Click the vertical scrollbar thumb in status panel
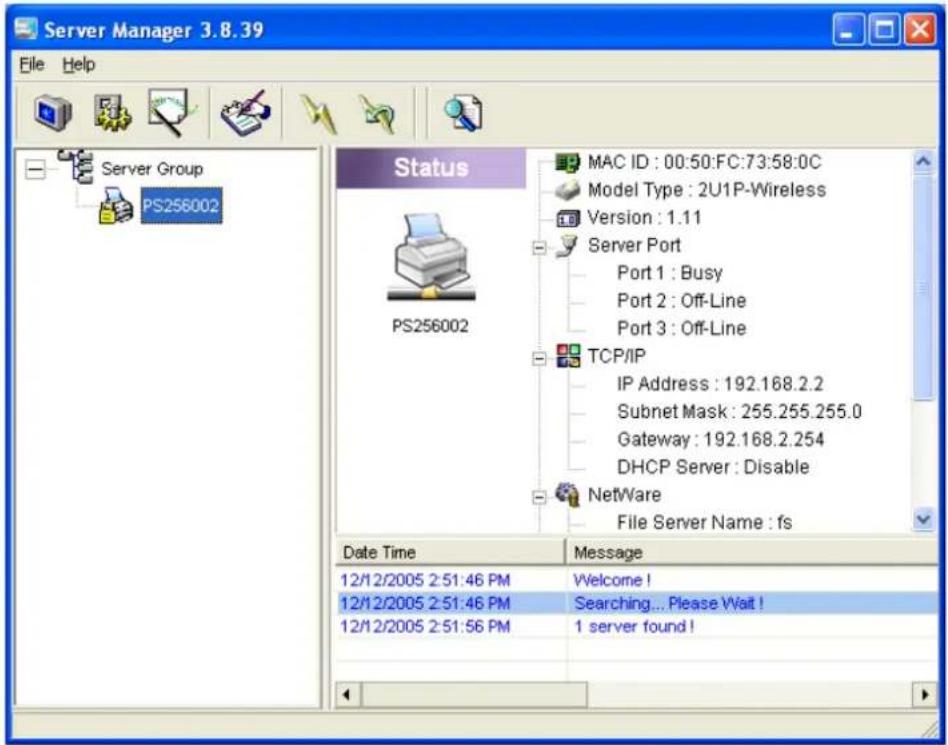The width and height of the screenshot is (948, 745). tap(923, 287)
